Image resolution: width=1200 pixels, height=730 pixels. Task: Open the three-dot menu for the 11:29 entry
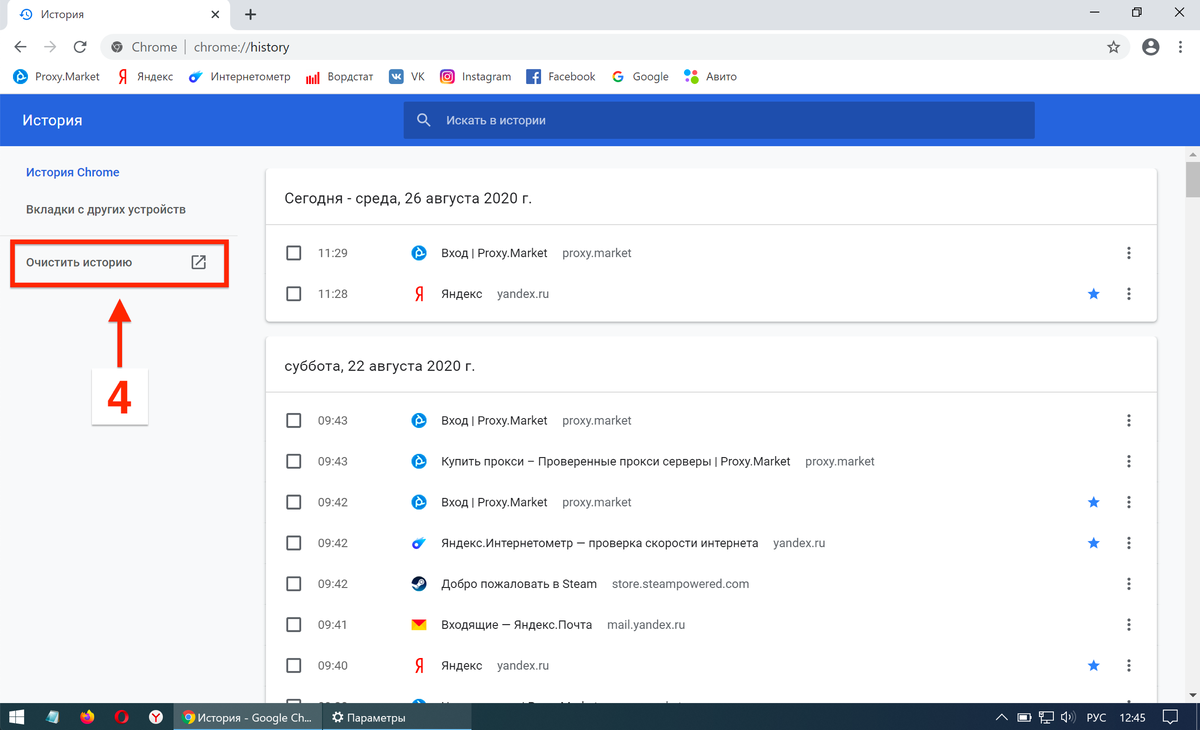pos(1128,253)
